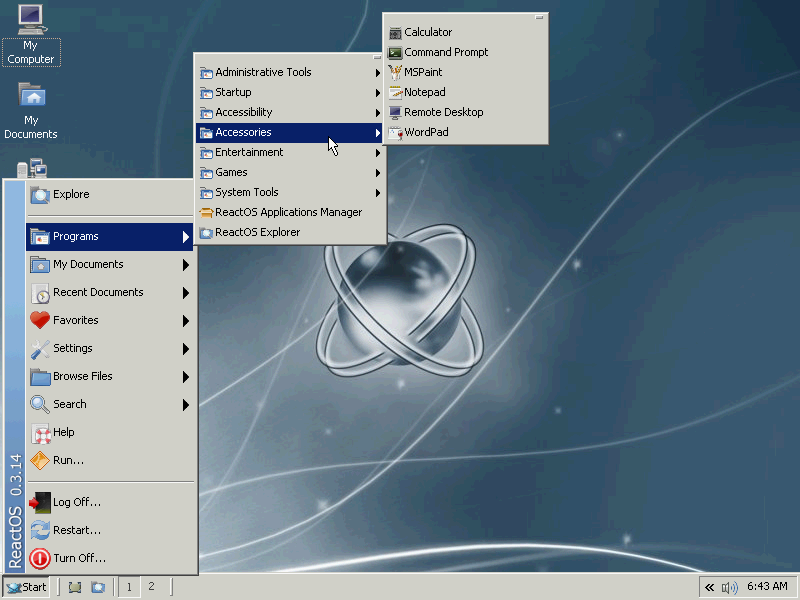The height and width of the screenshot is (600, 800).
Task: Click the Explorer quick launch icon
Action: (98, 587)
